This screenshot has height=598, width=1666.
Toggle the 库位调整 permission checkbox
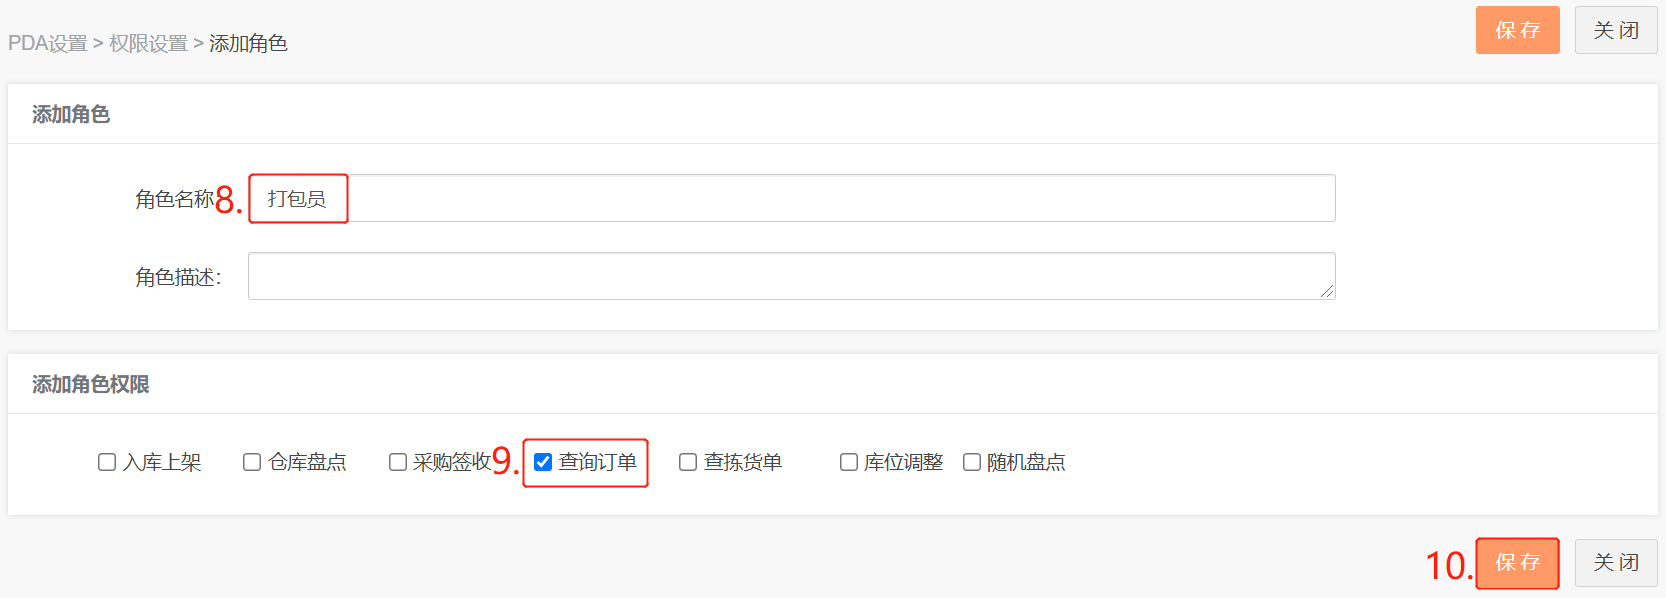click(x=849, y=462)
